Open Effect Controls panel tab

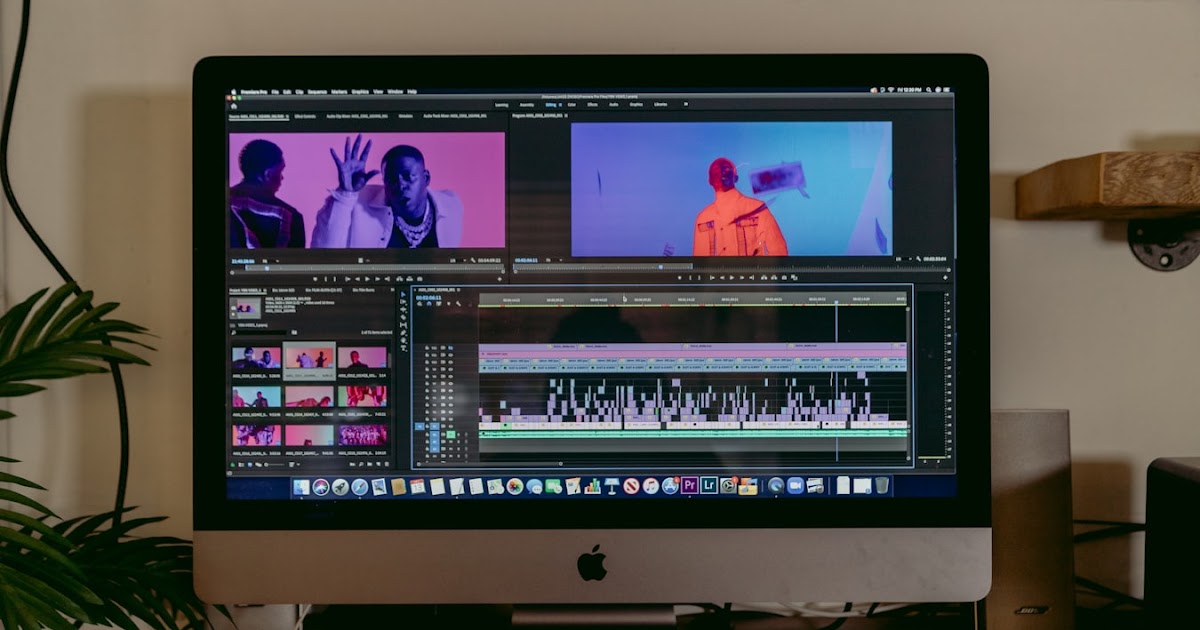click(305, 116)
